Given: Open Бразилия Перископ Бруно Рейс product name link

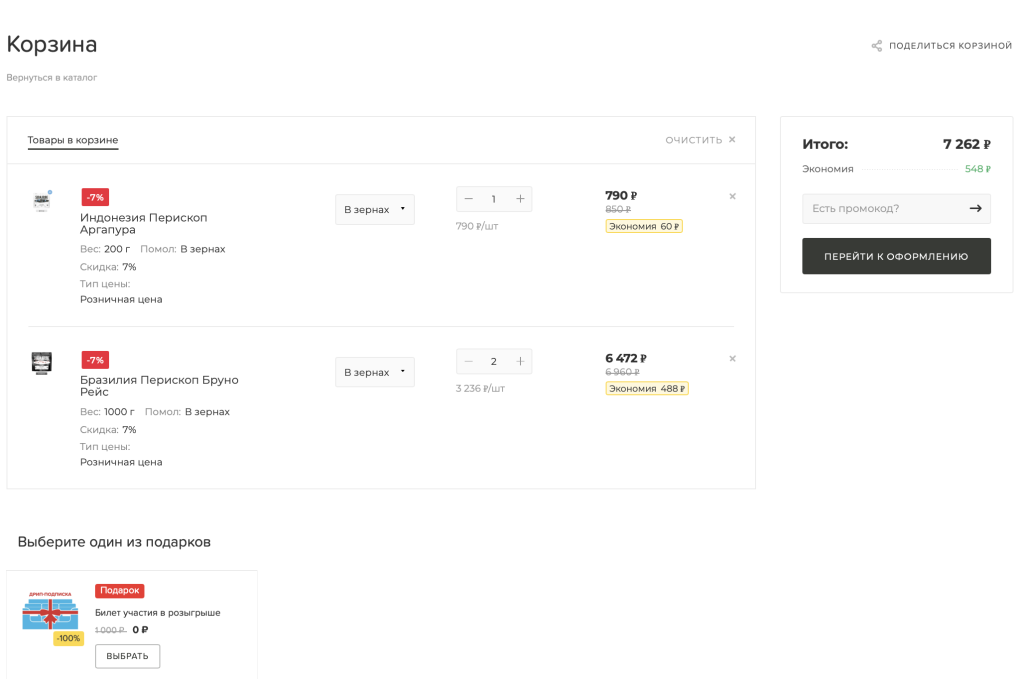Looking at the screenshot, I should pyautogui.click(x=159, y=386).
